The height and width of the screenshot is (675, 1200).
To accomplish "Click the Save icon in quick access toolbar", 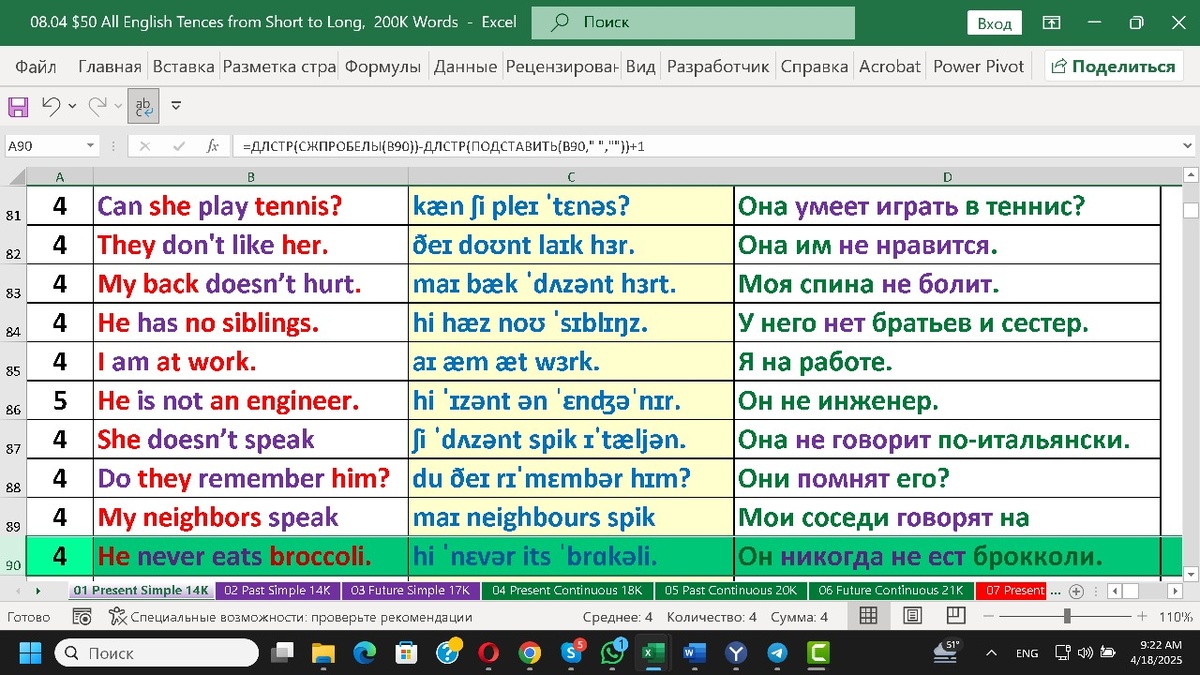I will coord(18,105).
